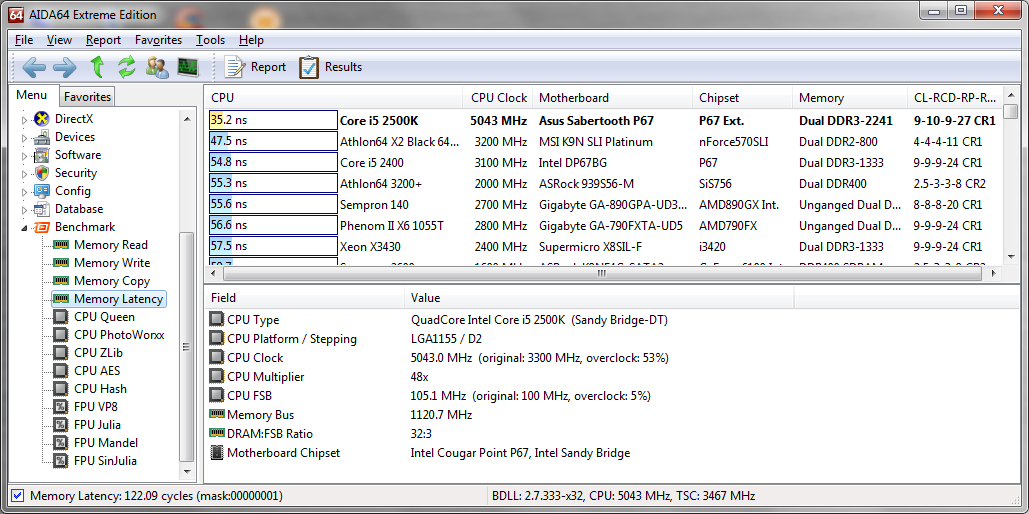Click the Value column header

(599, 298)
